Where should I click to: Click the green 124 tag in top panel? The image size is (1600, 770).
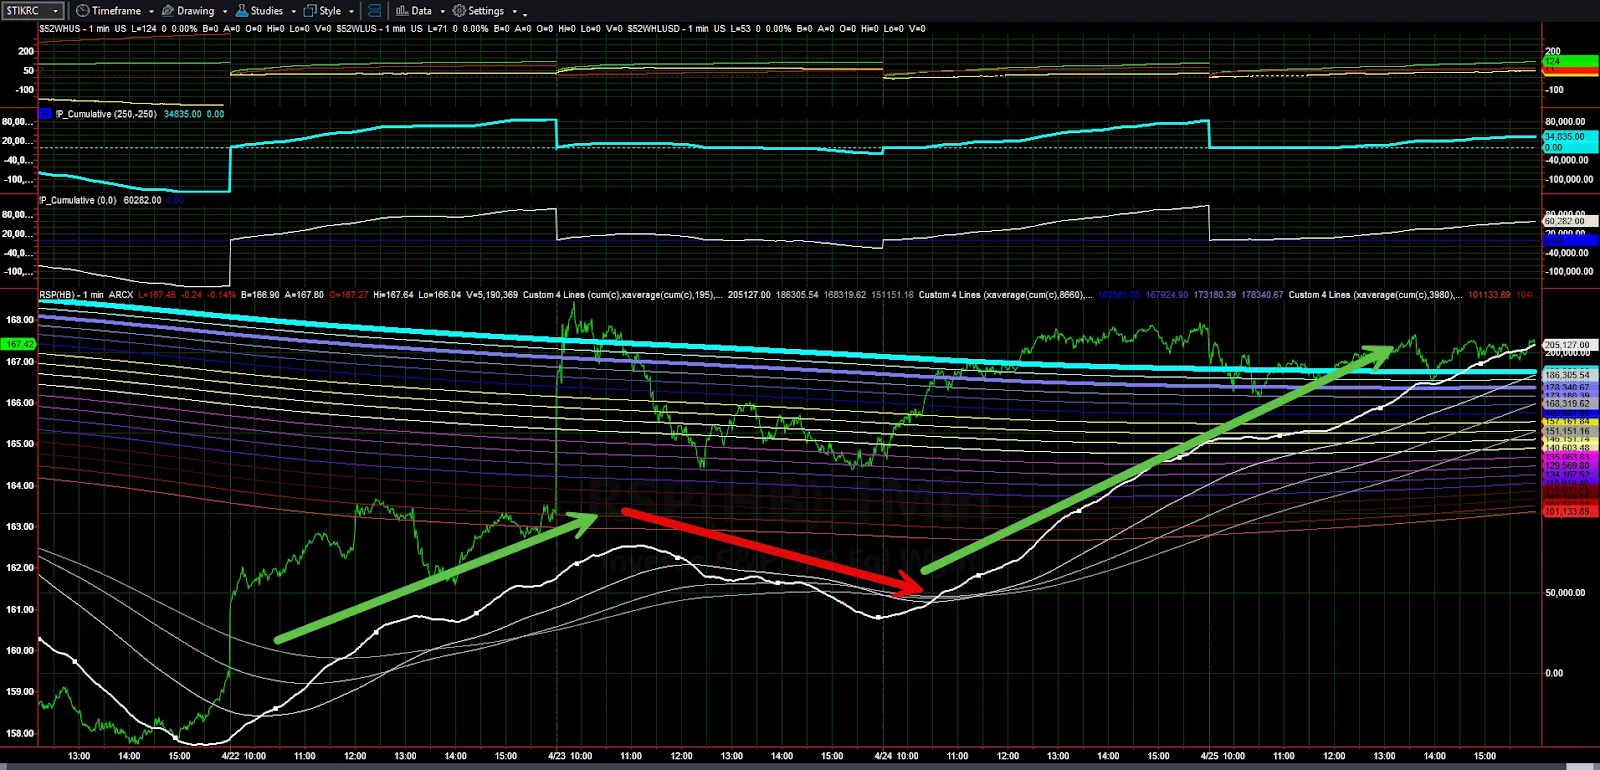tap(1569, 61)
